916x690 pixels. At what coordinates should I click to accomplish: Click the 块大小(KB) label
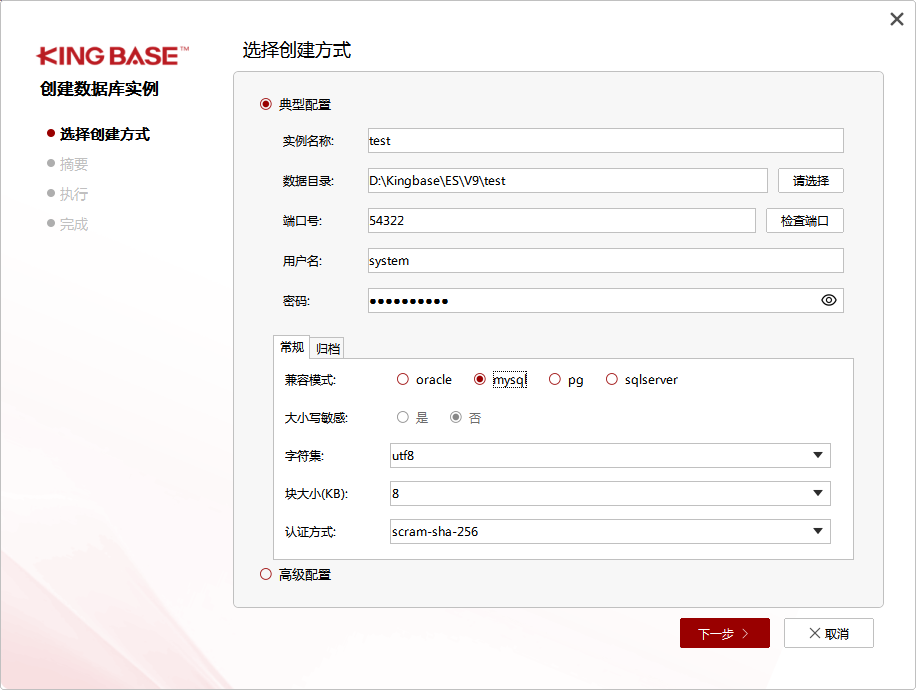[x=316, y=494]
